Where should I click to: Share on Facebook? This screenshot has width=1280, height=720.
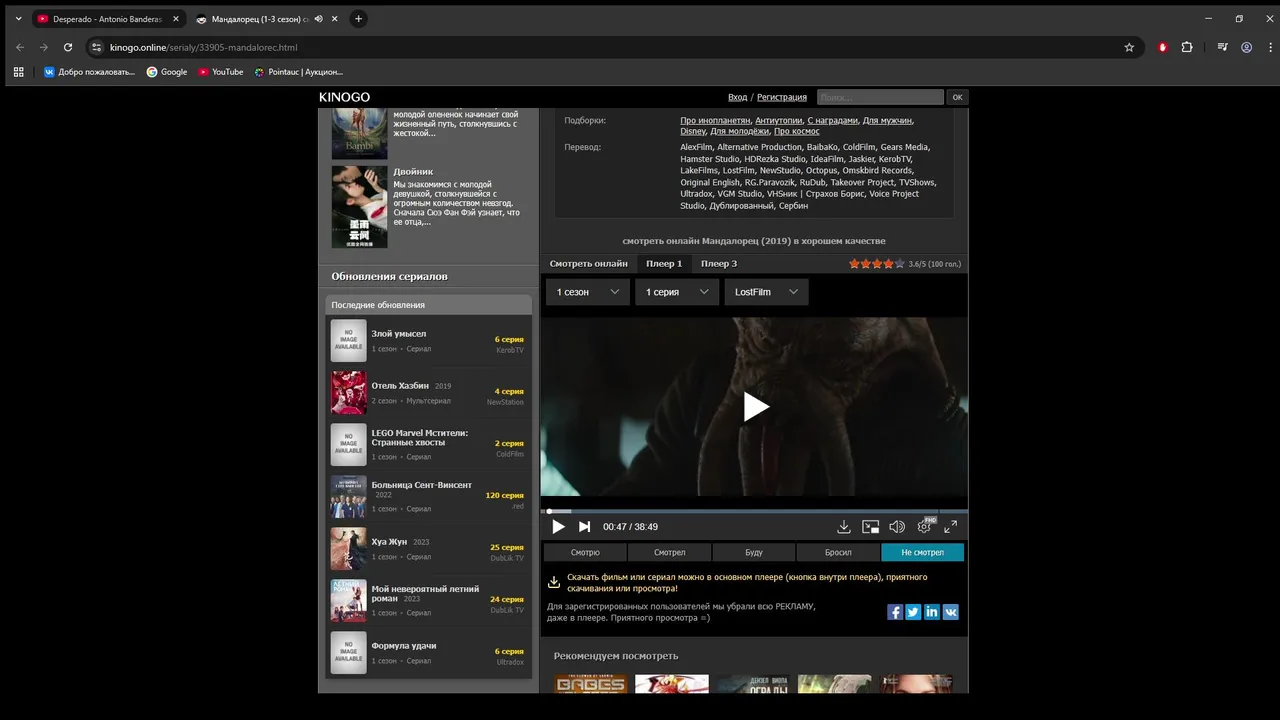[895, 612]
